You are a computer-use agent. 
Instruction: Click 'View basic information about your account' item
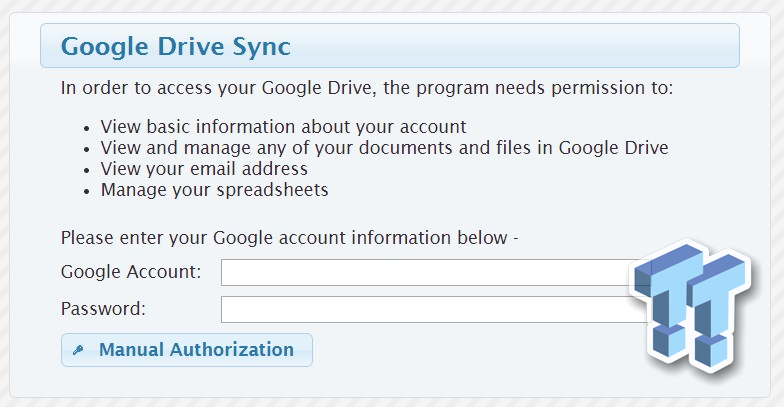tap(283, 127)
